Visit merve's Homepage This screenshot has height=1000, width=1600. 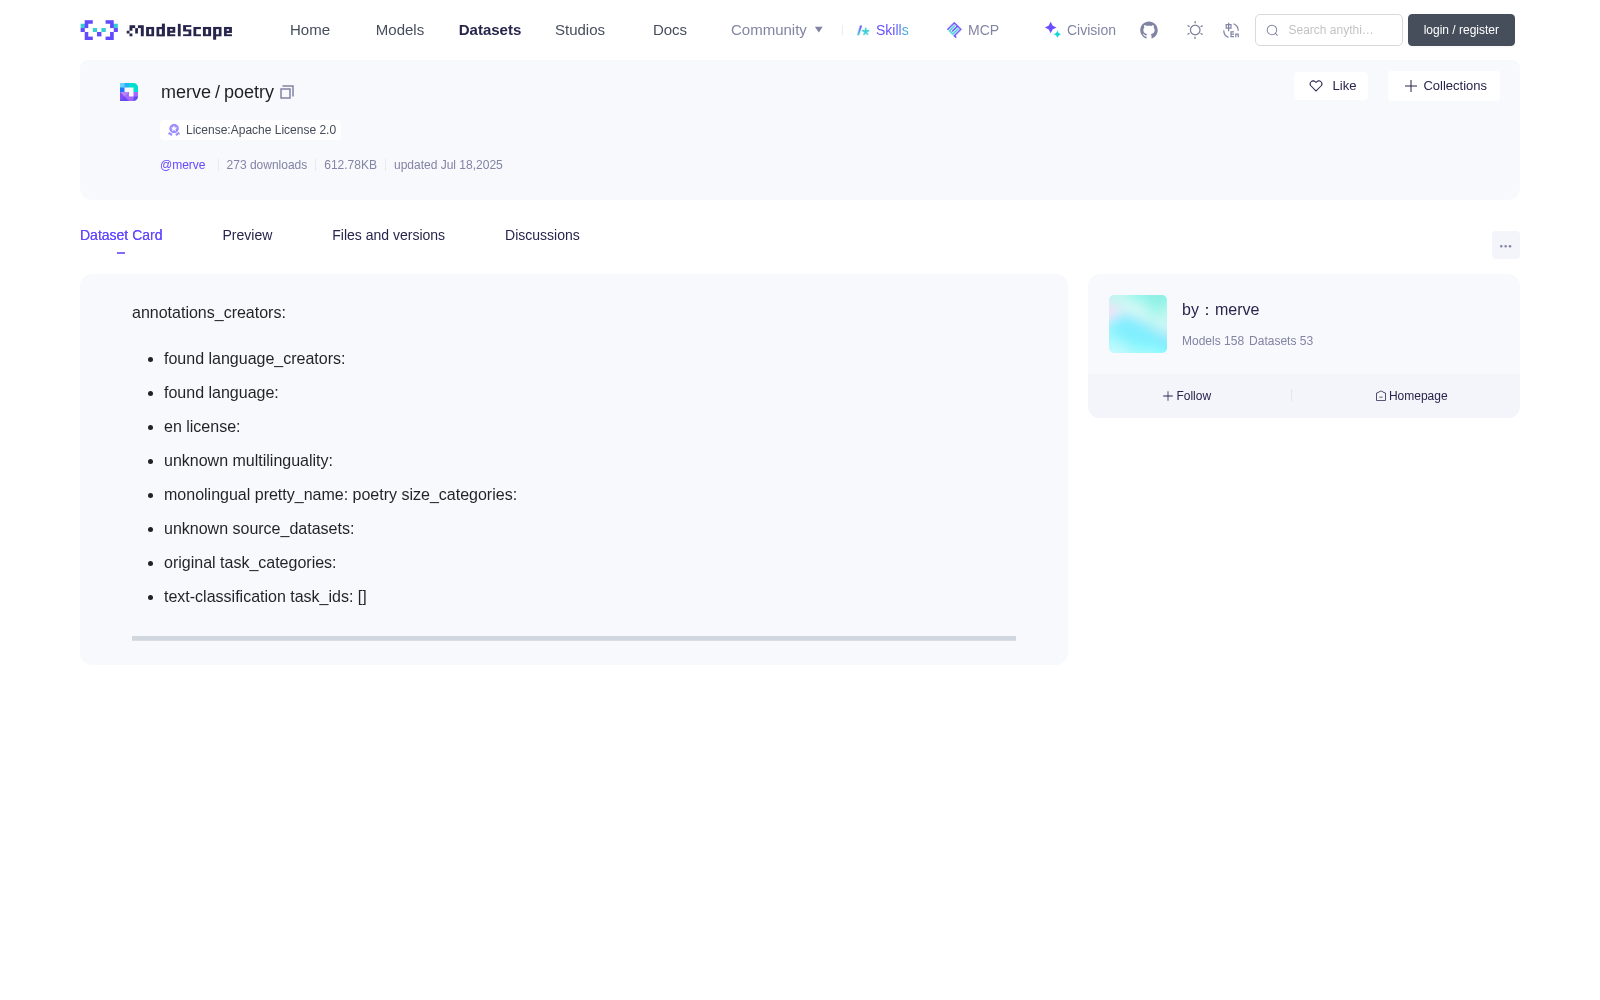pyautogui.click(x=1411, y=396)
